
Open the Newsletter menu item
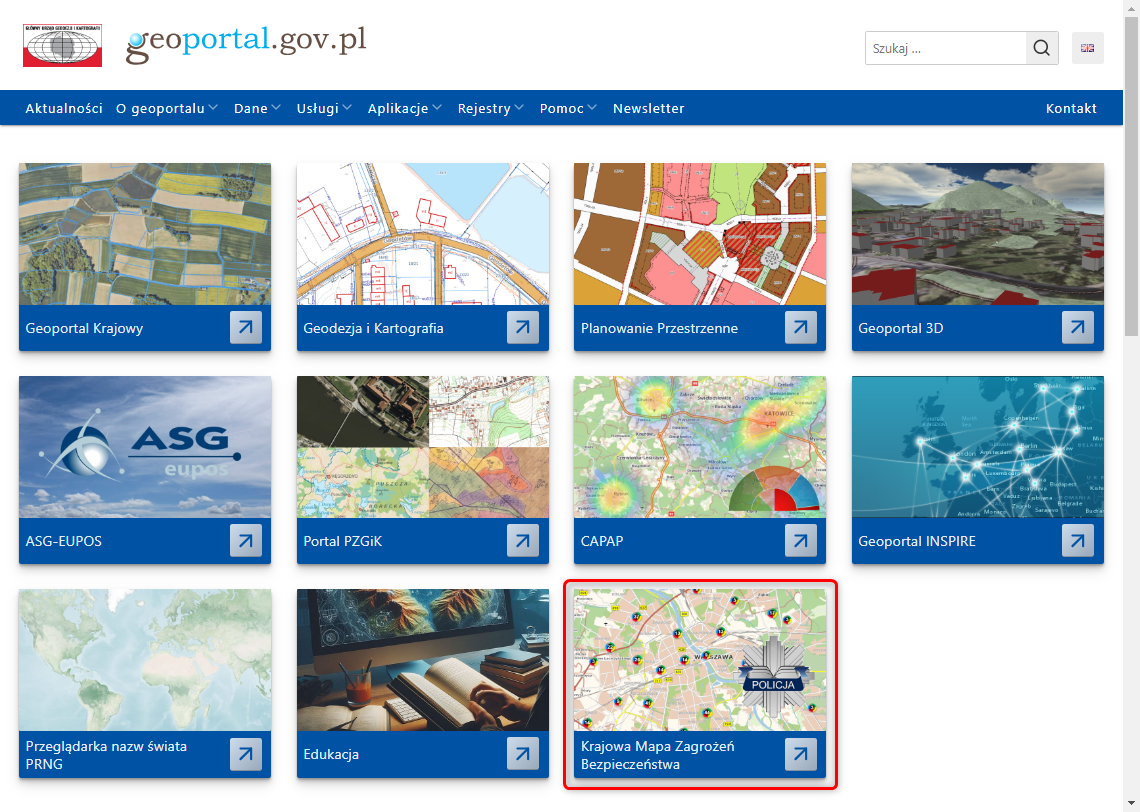click(648, 108)
